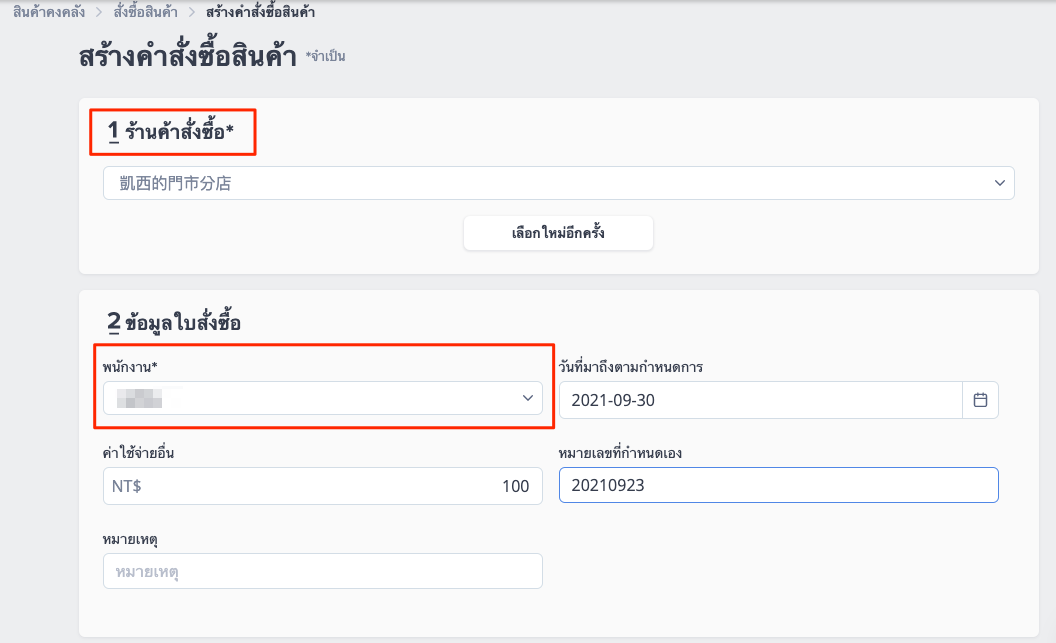Click current breadcrumb สร้างคำสั่งซื้อสินค้า
1056x643 pixels.
(x=261, y=11)
